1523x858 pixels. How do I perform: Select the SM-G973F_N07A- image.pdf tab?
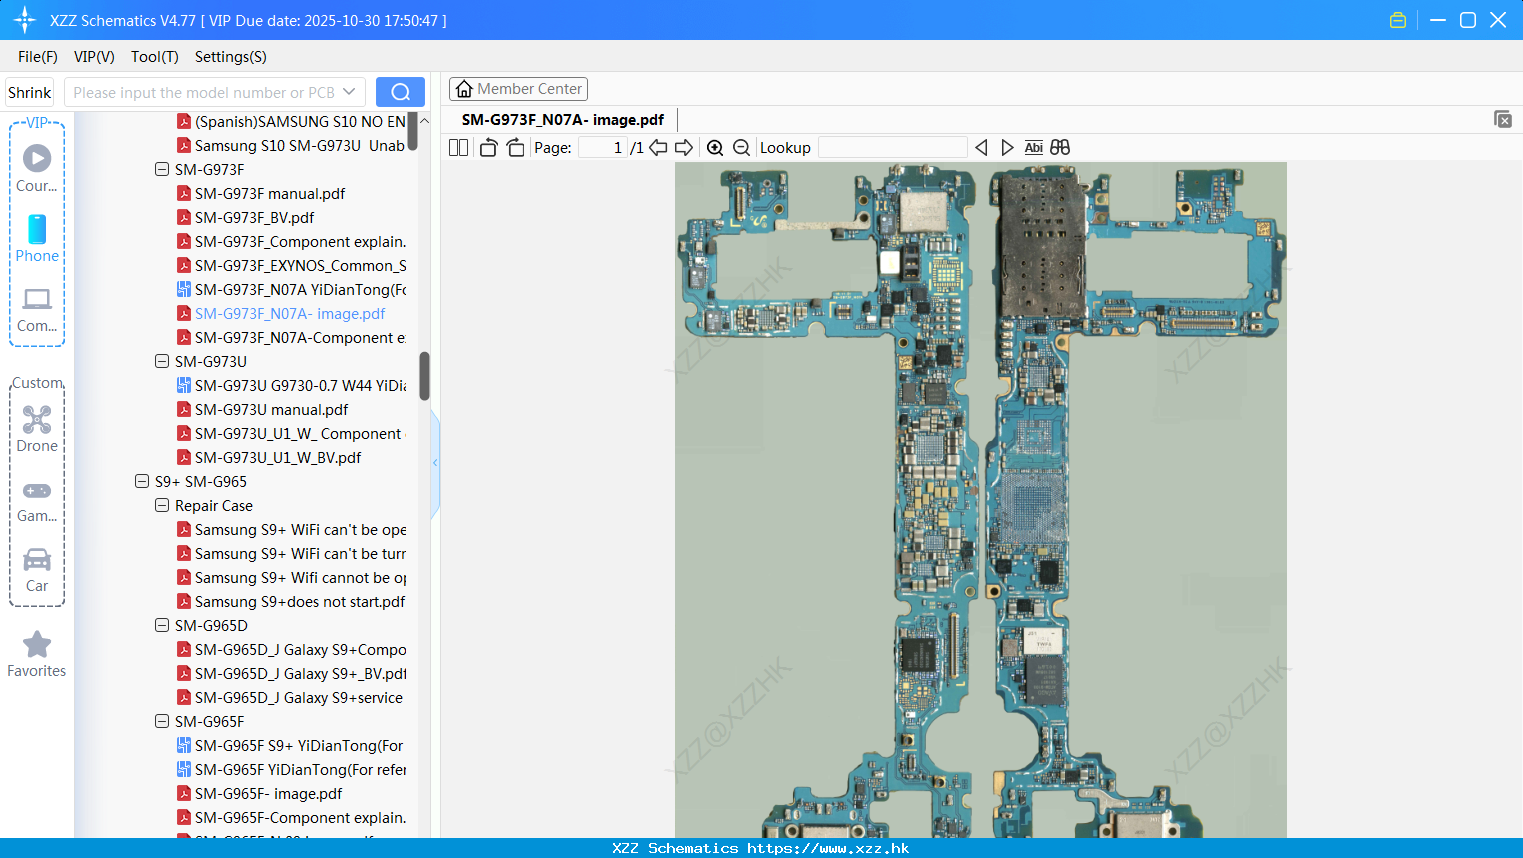563,120
